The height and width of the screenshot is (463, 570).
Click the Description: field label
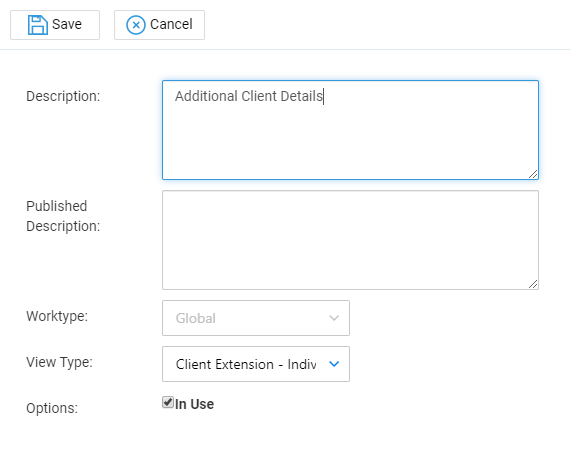(x=63, y=96)
